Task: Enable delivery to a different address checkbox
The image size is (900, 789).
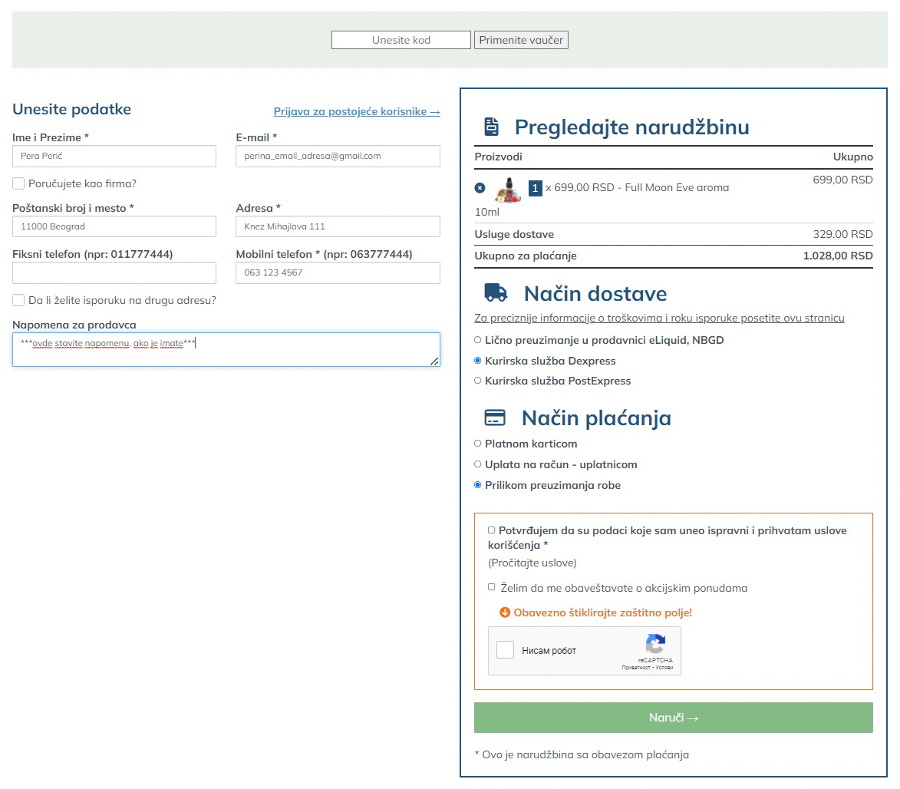Action: pos(19,300)
